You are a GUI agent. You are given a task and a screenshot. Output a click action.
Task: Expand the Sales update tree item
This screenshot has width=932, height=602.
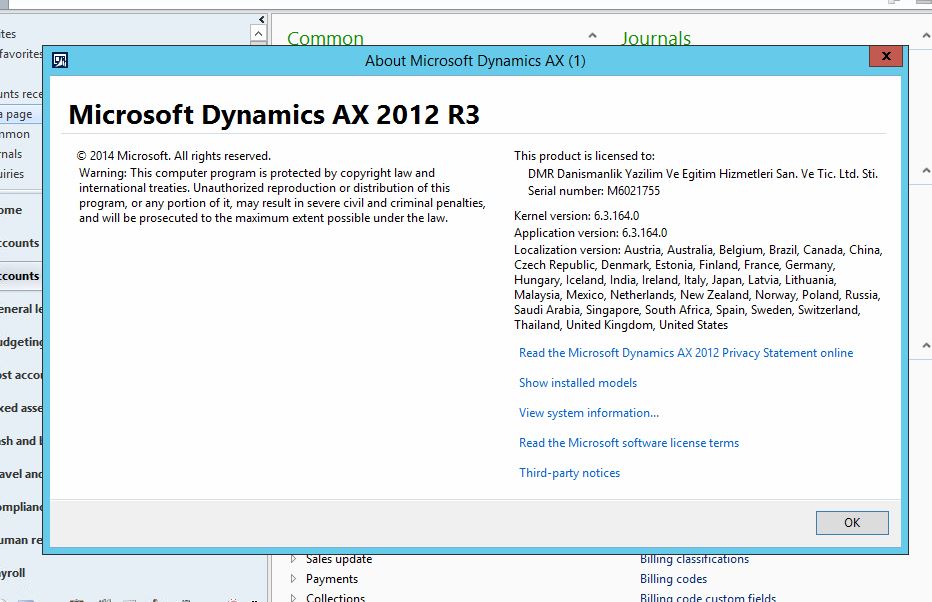click(293, 559)
